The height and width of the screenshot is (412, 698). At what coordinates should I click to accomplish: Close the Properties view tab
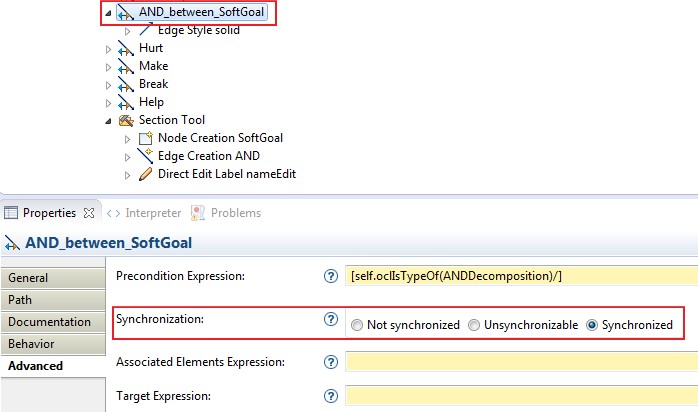point(88,213)
